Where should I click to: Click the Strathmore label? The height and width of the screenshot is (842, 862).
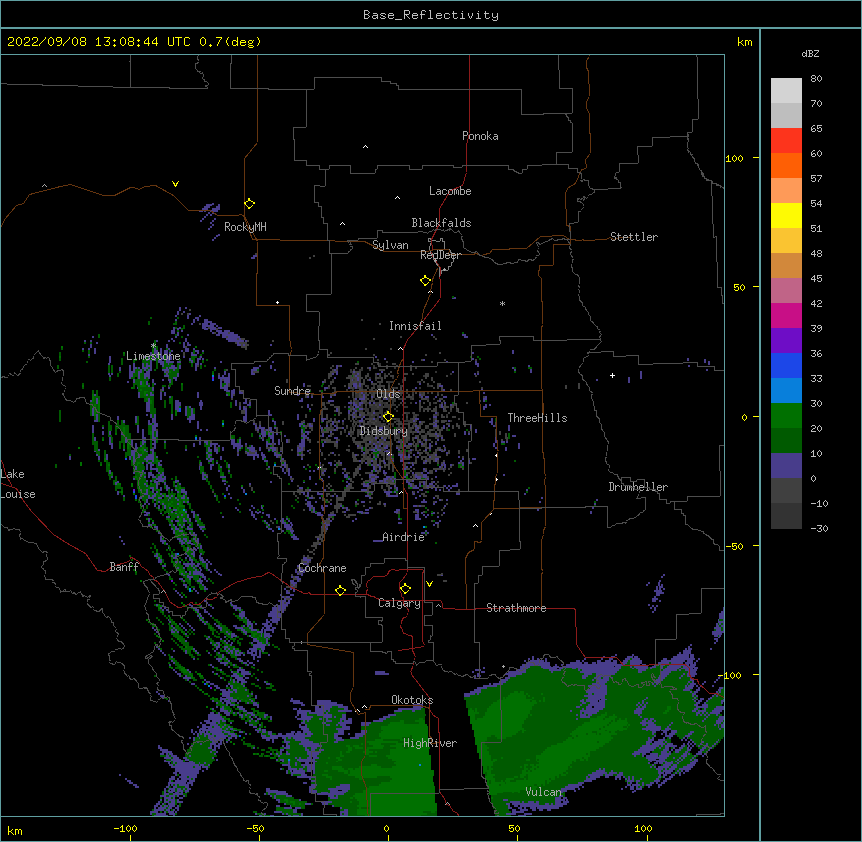point(516,608)
